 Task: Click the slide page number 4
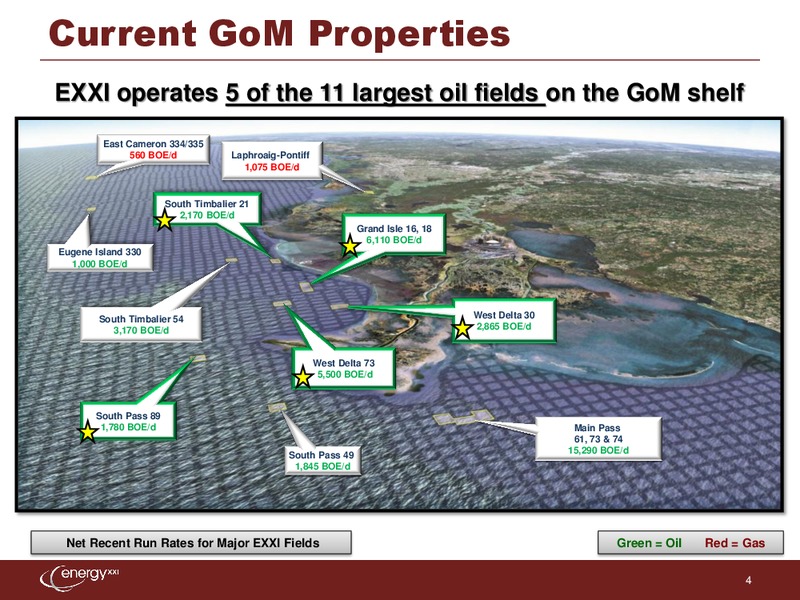point(748,580)
